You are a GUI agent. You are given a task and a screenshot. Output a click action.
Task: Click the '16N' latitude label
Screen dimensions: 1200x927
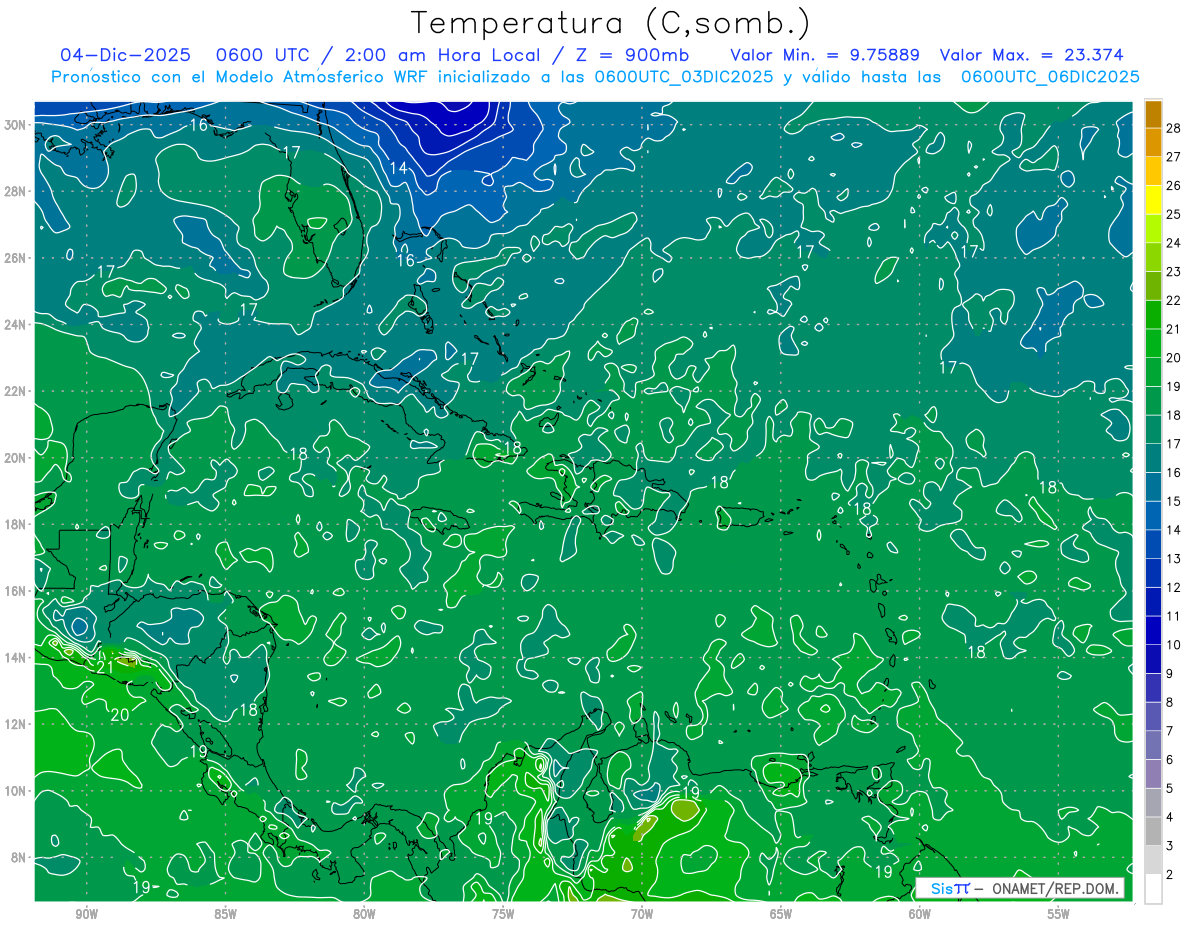tap(15, 591)
